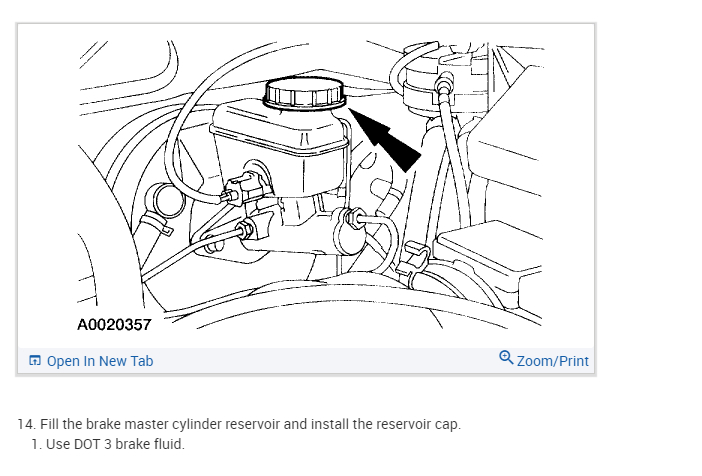Click the reservoir cap in the diagram
The image size is (702, 476).
point(304,93)
